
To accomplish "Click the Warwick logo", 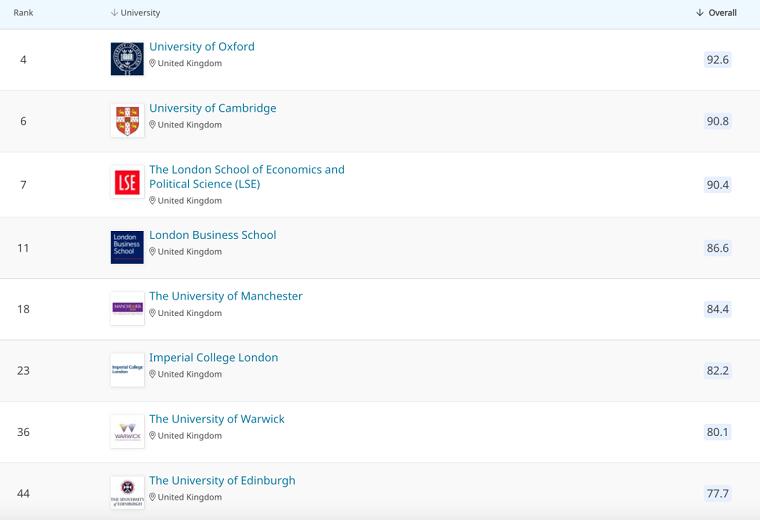I will (127, 431).
